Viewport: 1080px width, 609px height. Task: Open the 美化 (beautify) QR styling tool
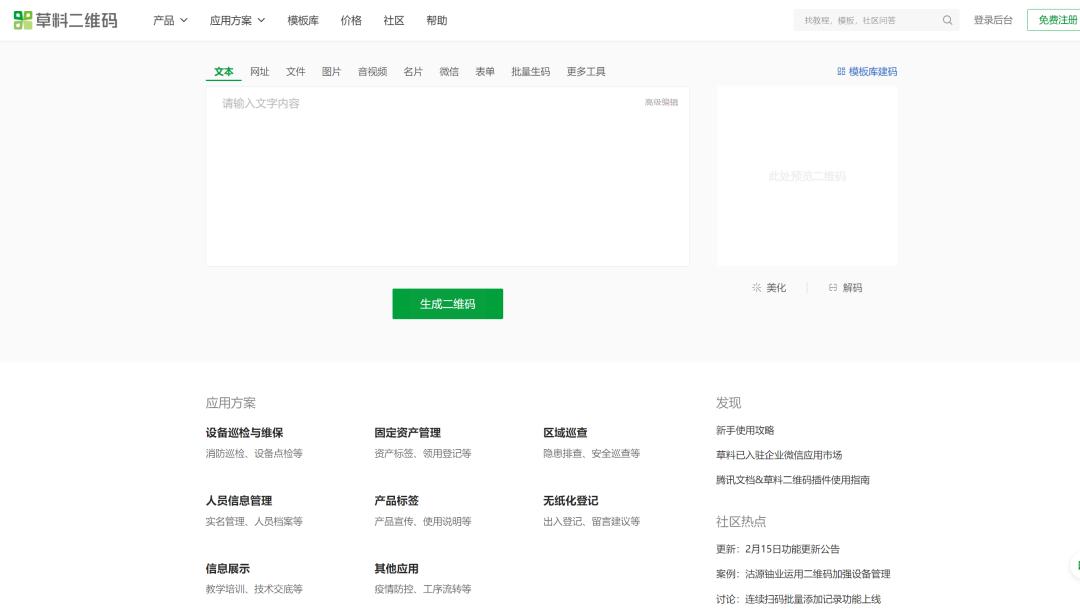(x=768, y=287)
